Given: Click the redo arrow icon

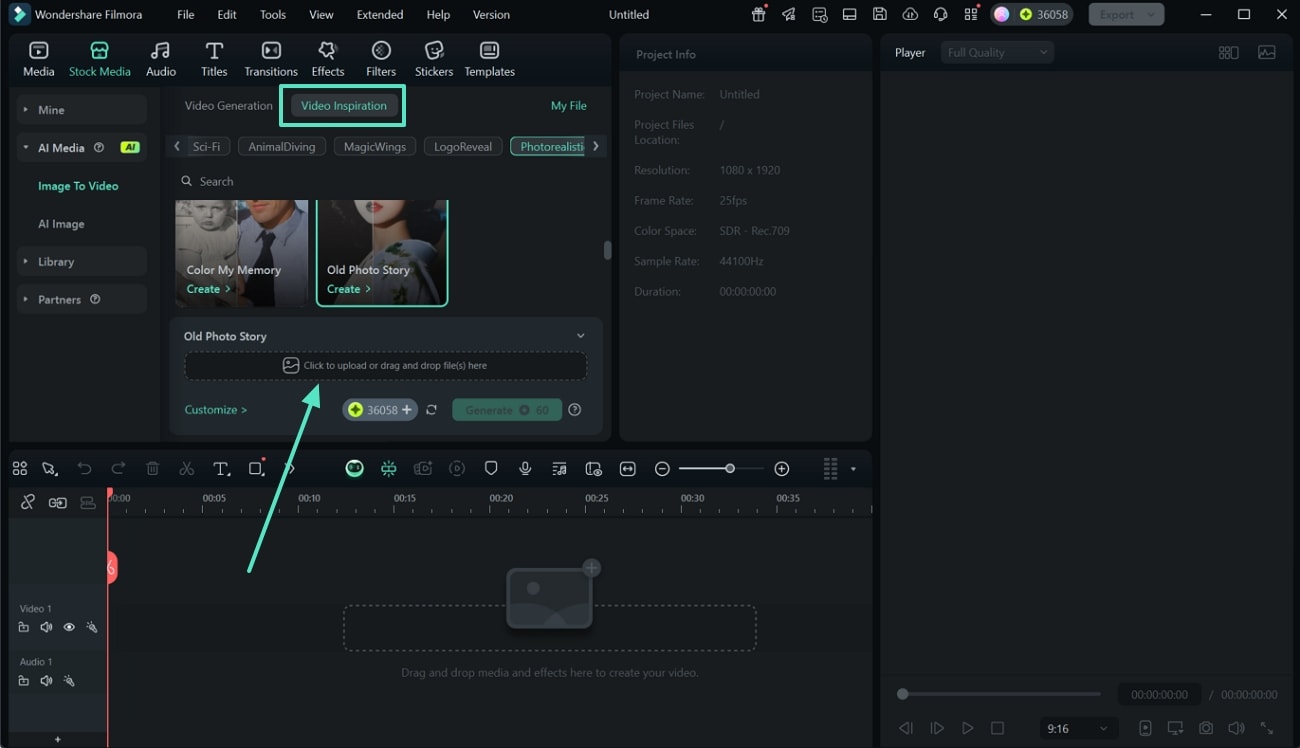Looking at the screenshot, I should (118, 468).
